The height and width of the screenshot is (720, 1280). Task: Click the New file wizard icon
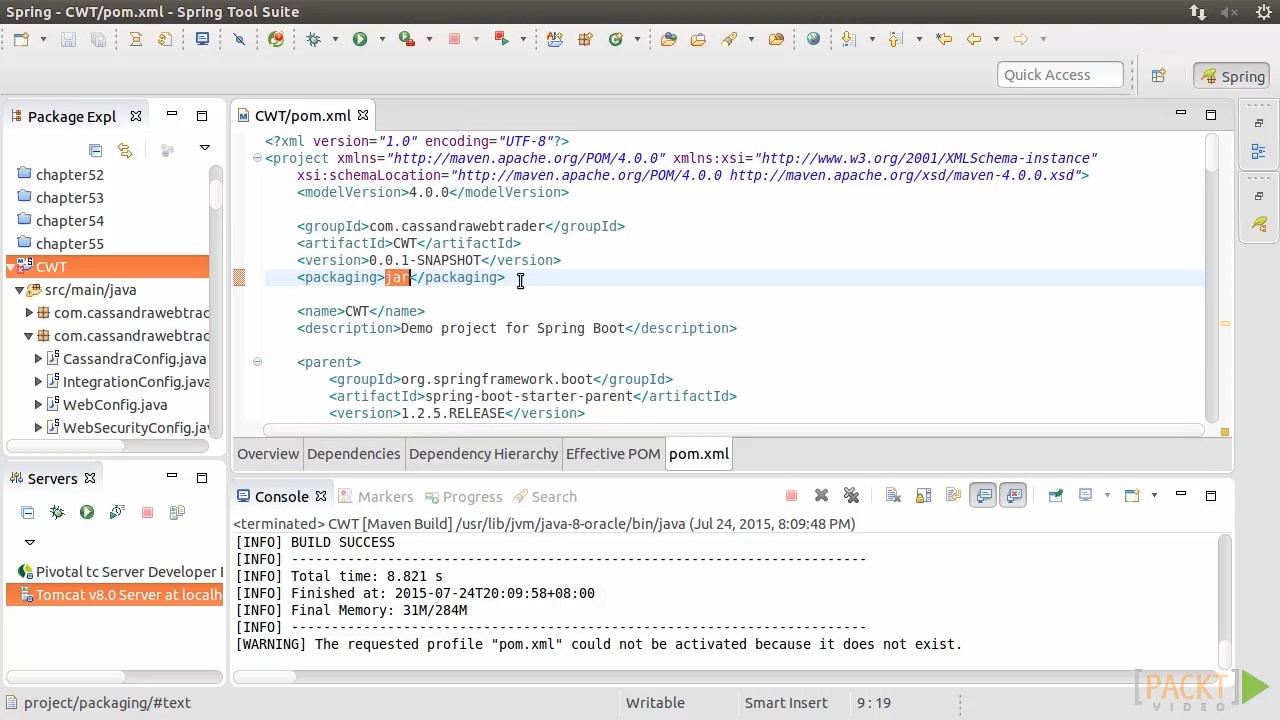tap(21, 39)
